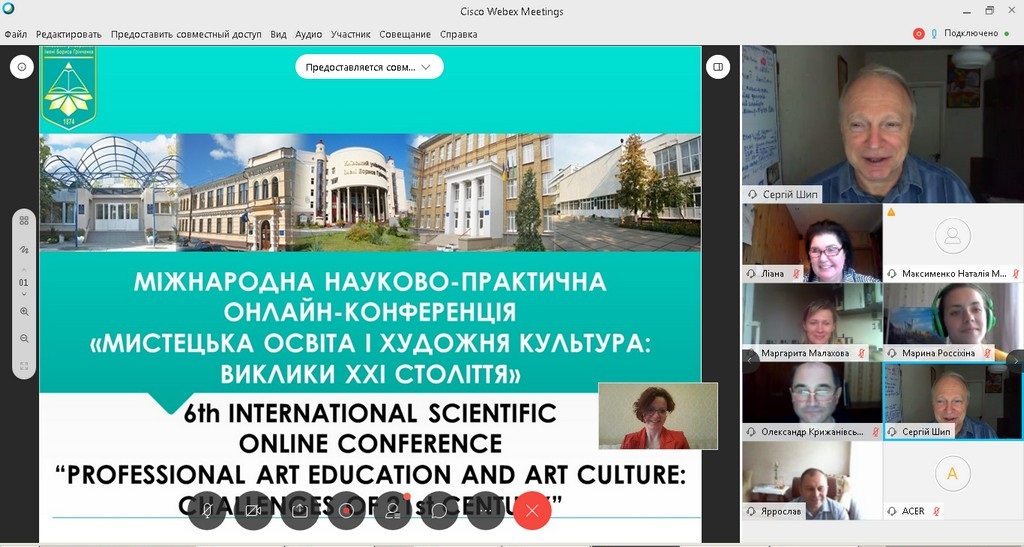
Task: Select ACER participant tile
Action: coord(952,480)
